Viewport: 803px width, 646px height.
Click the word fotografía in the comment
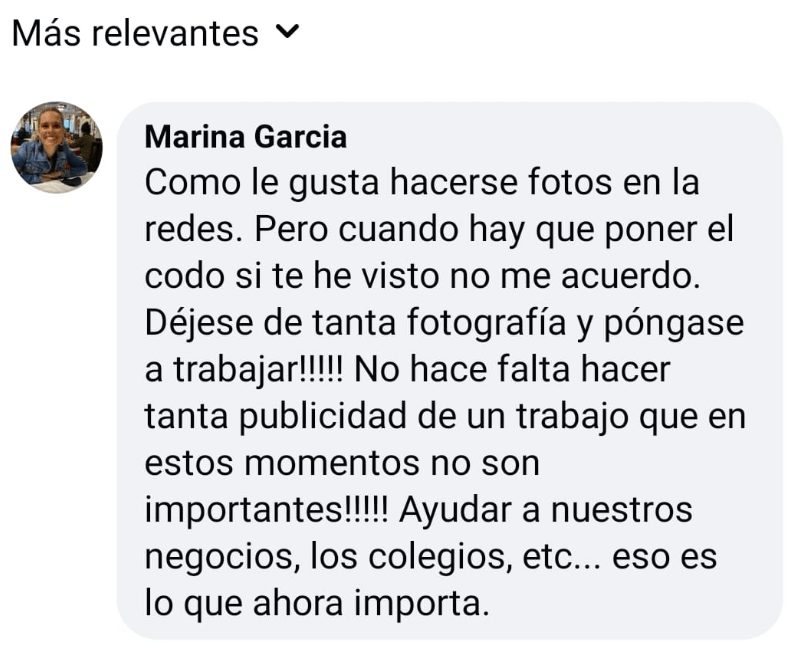pos(487,325)
